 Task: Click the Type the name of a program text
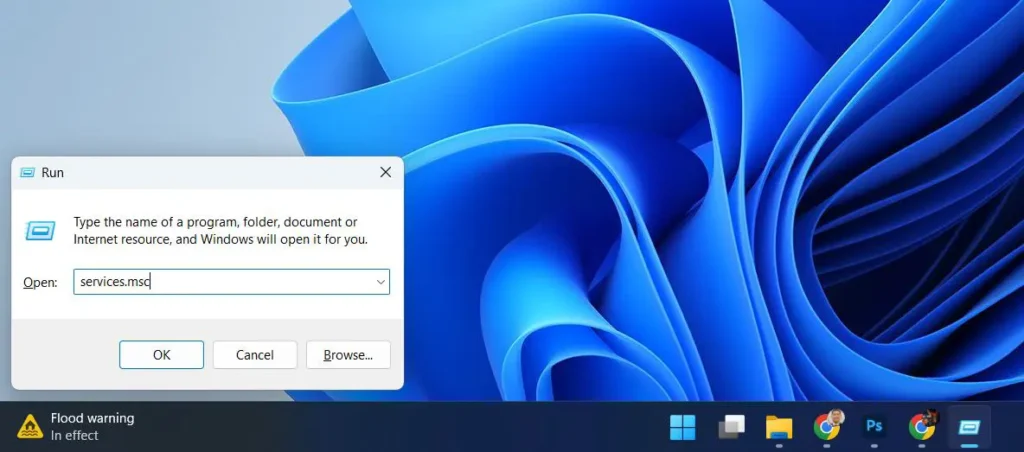point(220,231)
